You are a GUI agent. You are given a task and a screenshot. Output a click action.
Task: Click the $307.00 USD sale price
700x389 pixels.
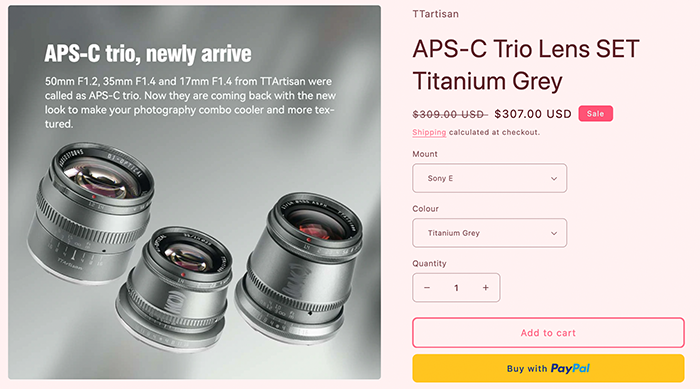click(533, 114)
